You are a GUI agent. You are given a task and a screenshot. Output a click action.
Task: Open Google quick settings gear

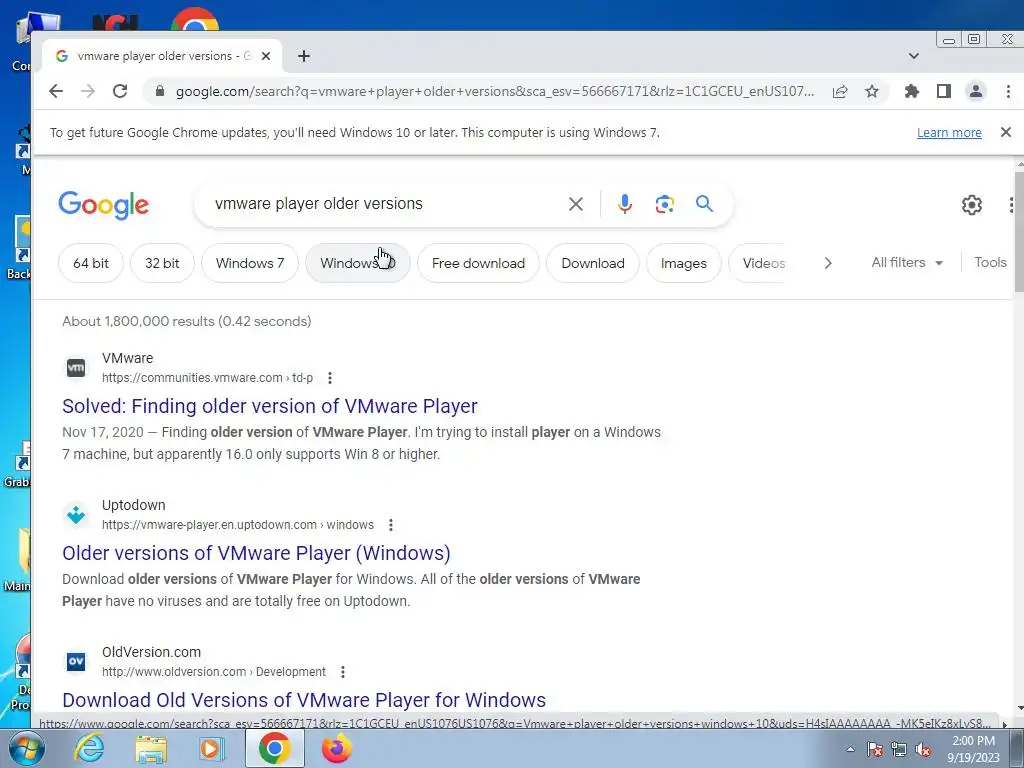(972, 205)
